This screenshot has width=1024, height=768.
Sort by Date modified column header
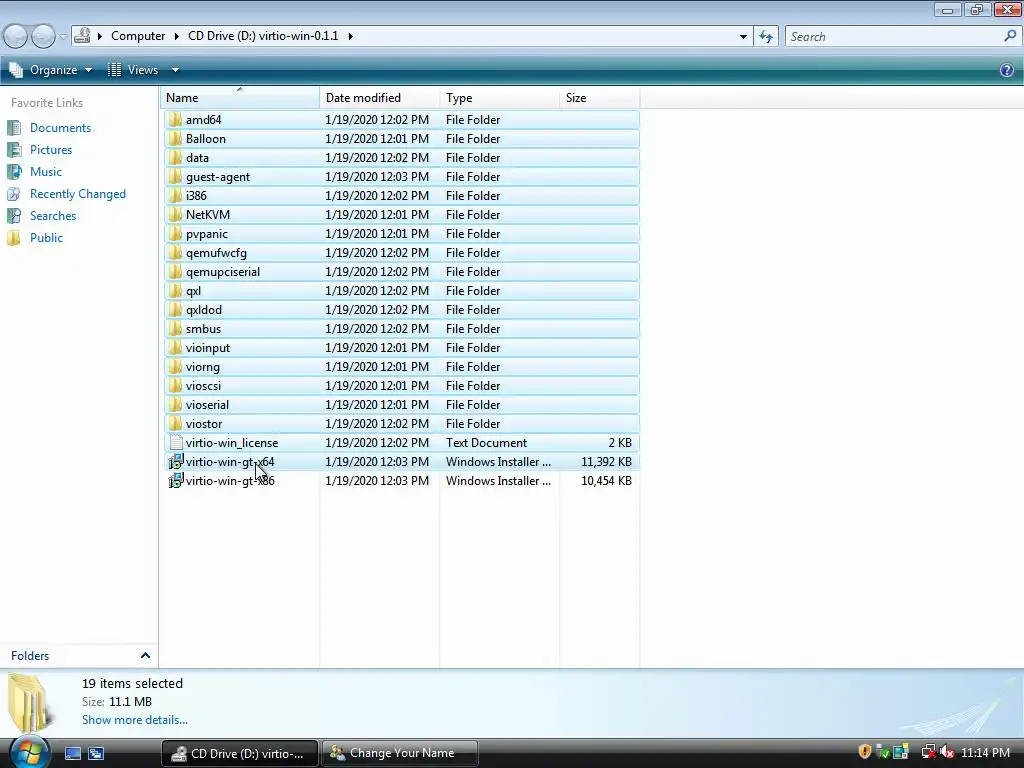tap(379, 98)
